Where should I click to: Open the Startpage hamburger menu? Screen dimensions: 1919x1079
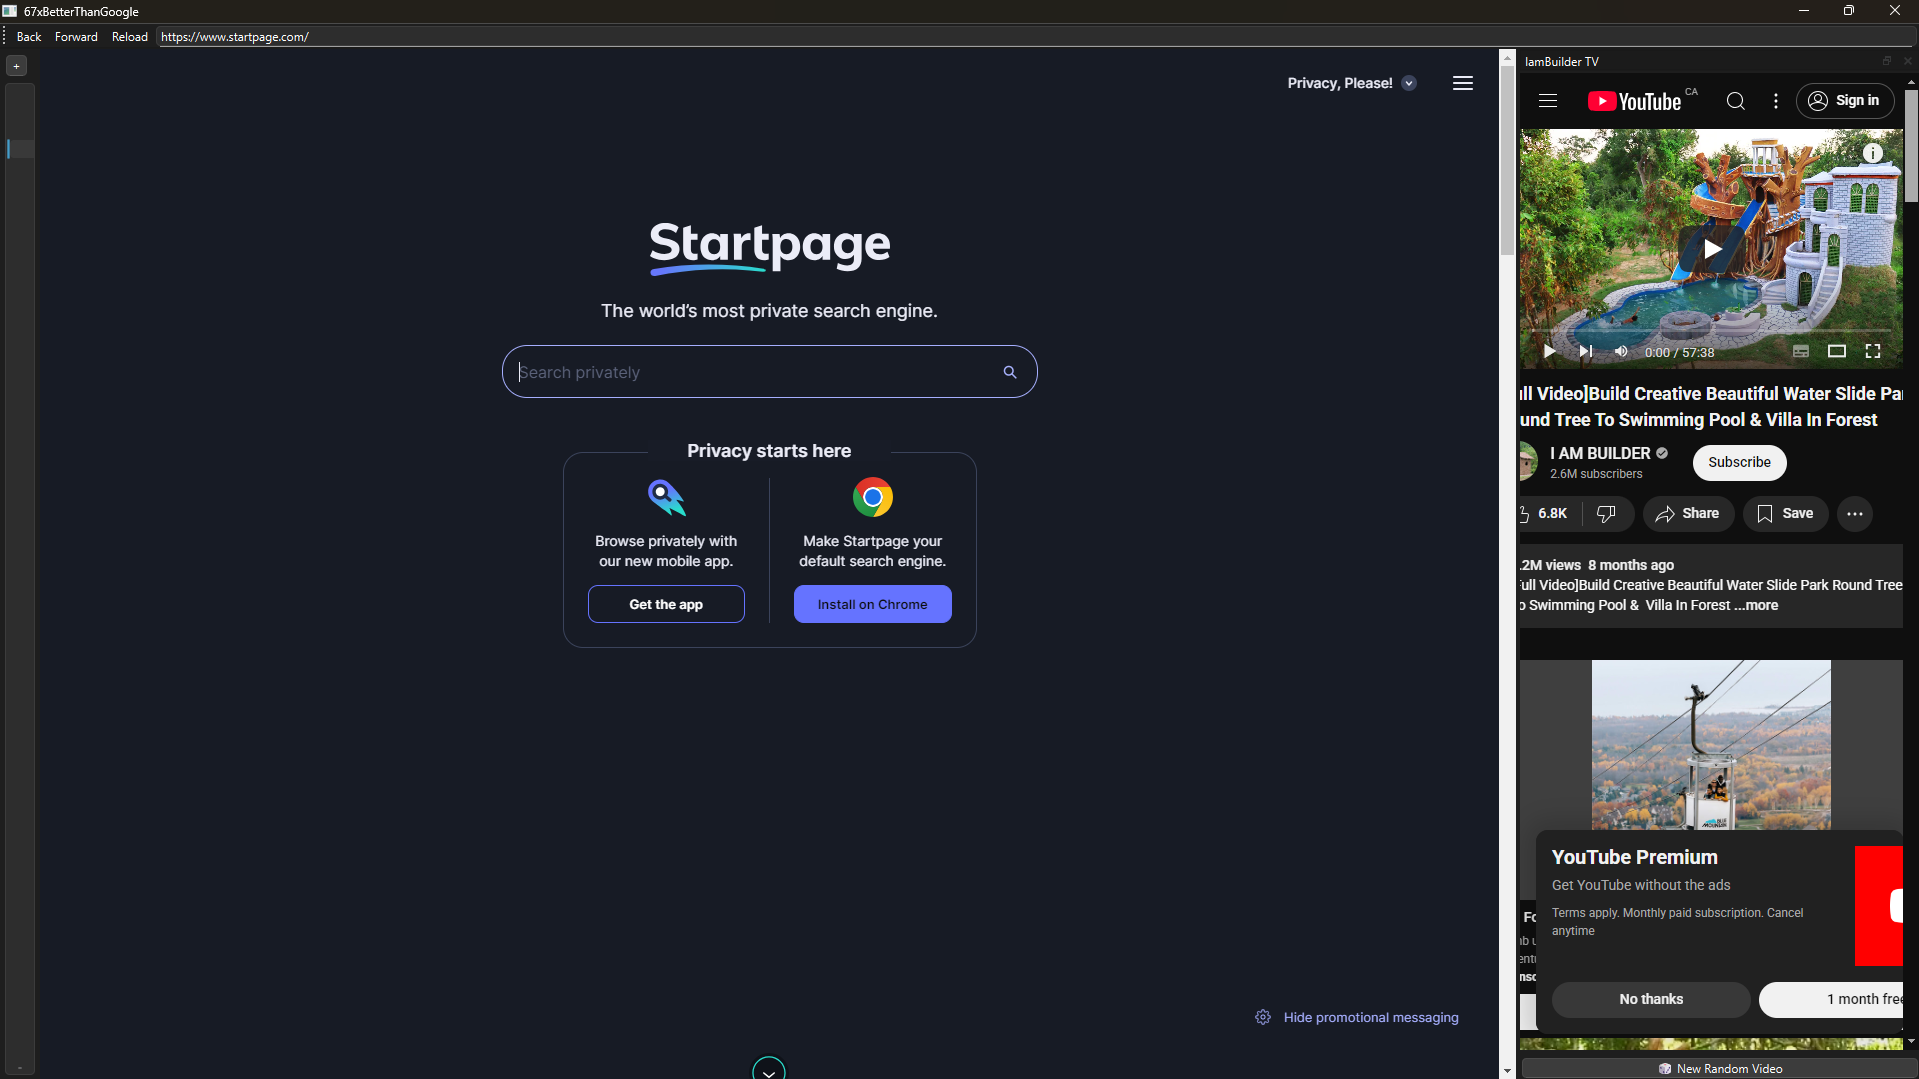click(1463, 83)
